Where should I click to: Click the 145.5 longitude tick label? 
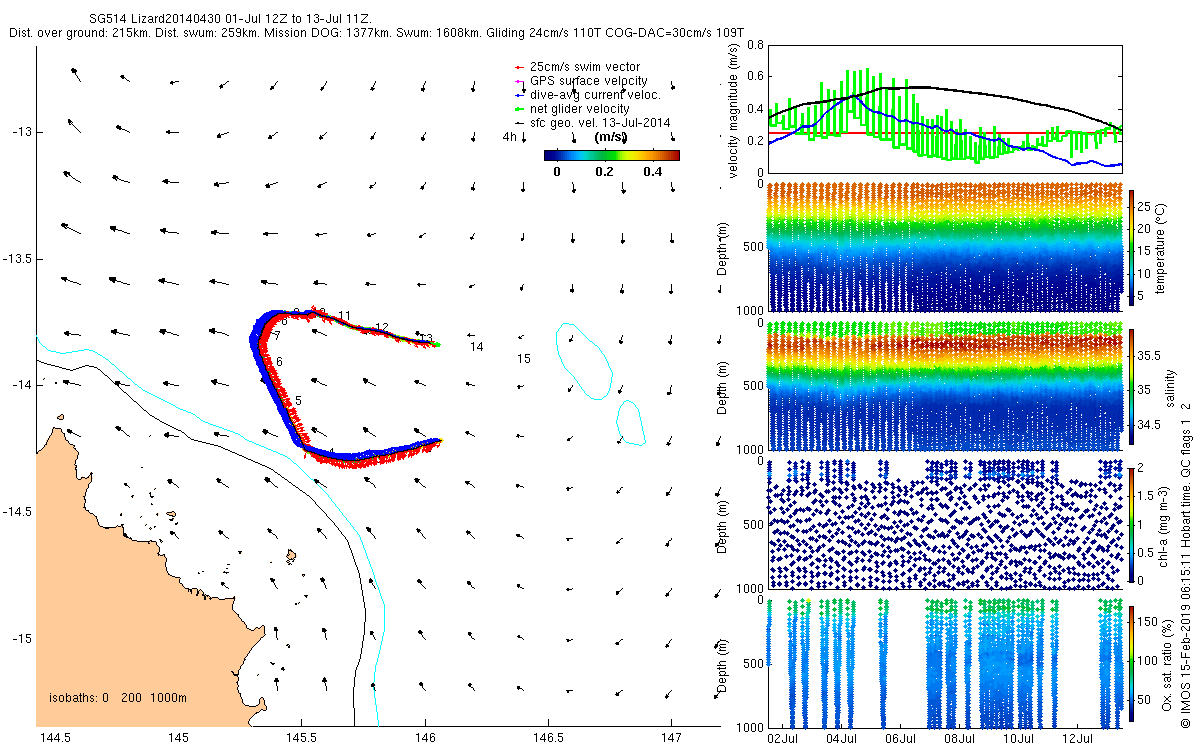point(301,738)
